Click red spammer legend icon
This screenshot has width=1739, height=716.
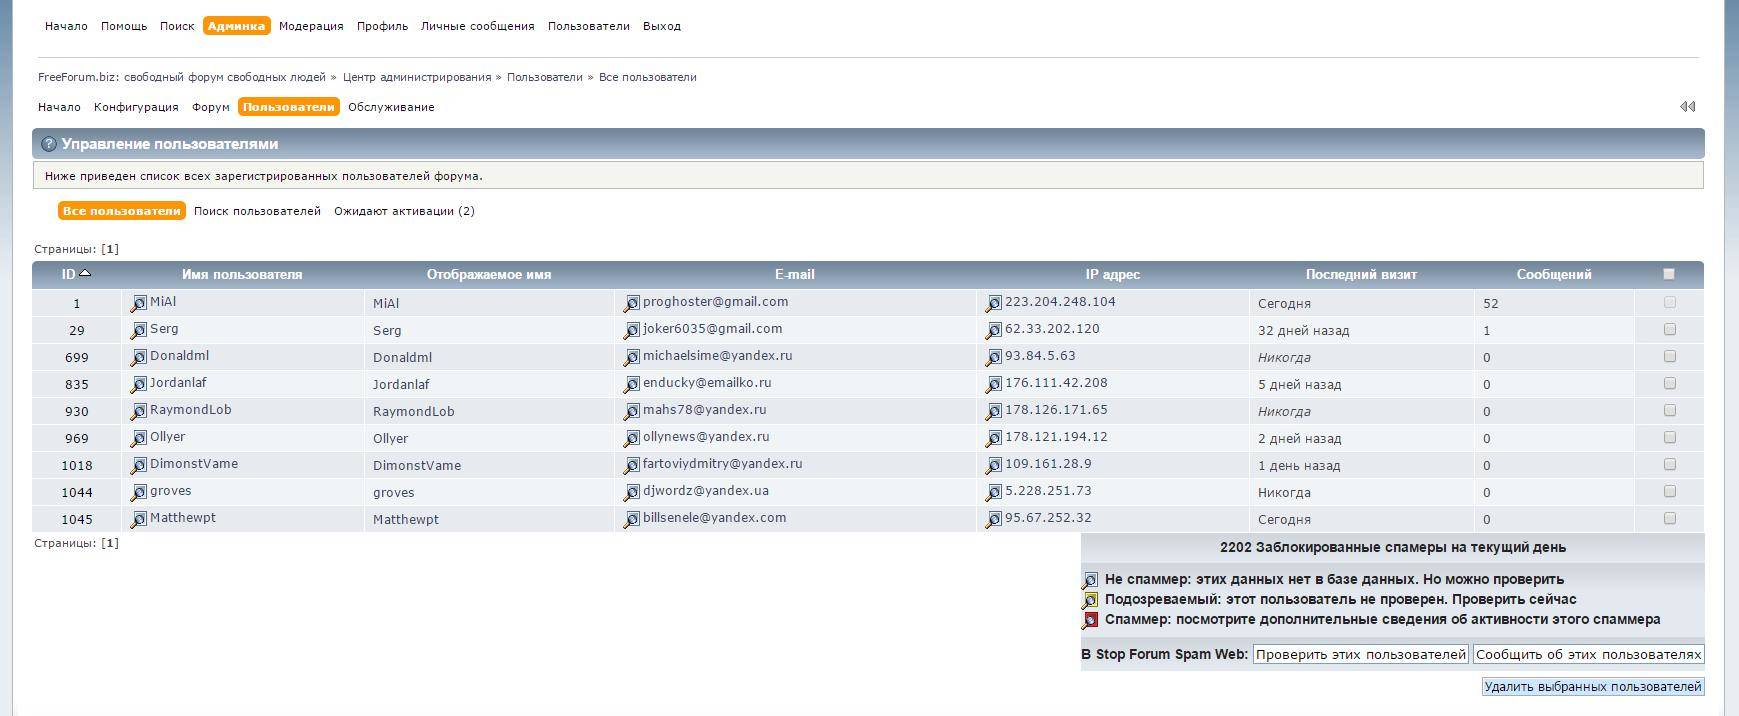(1090, 620)
